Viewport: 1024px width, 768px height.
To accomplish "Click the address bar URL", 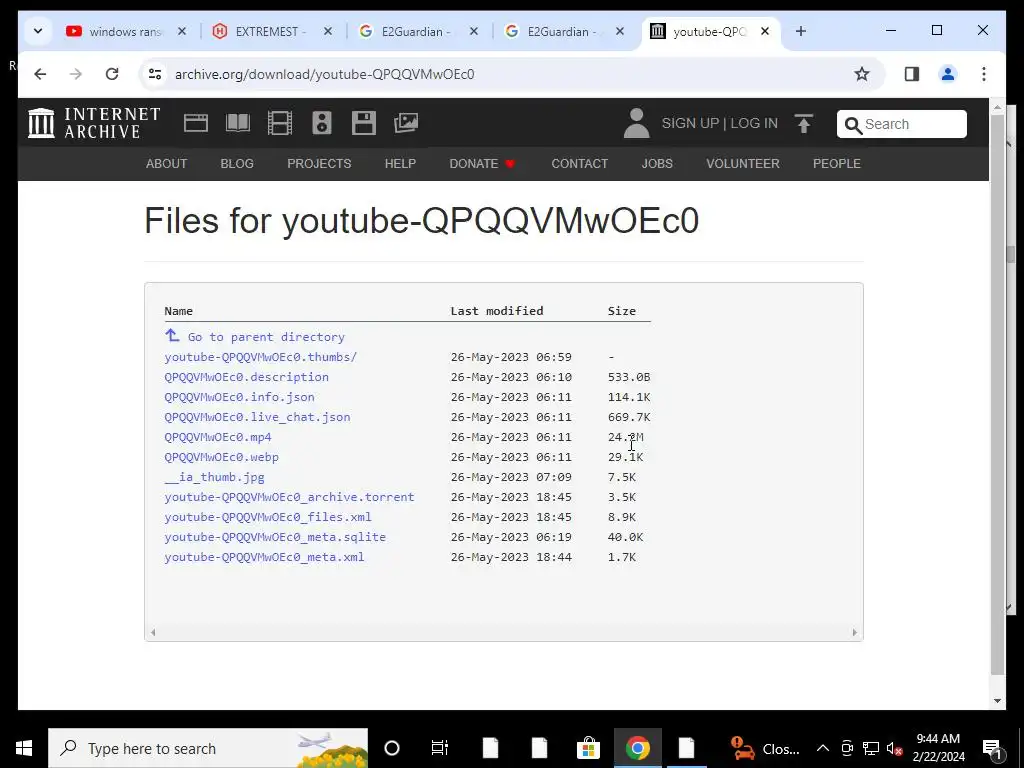I will point(325,74).
